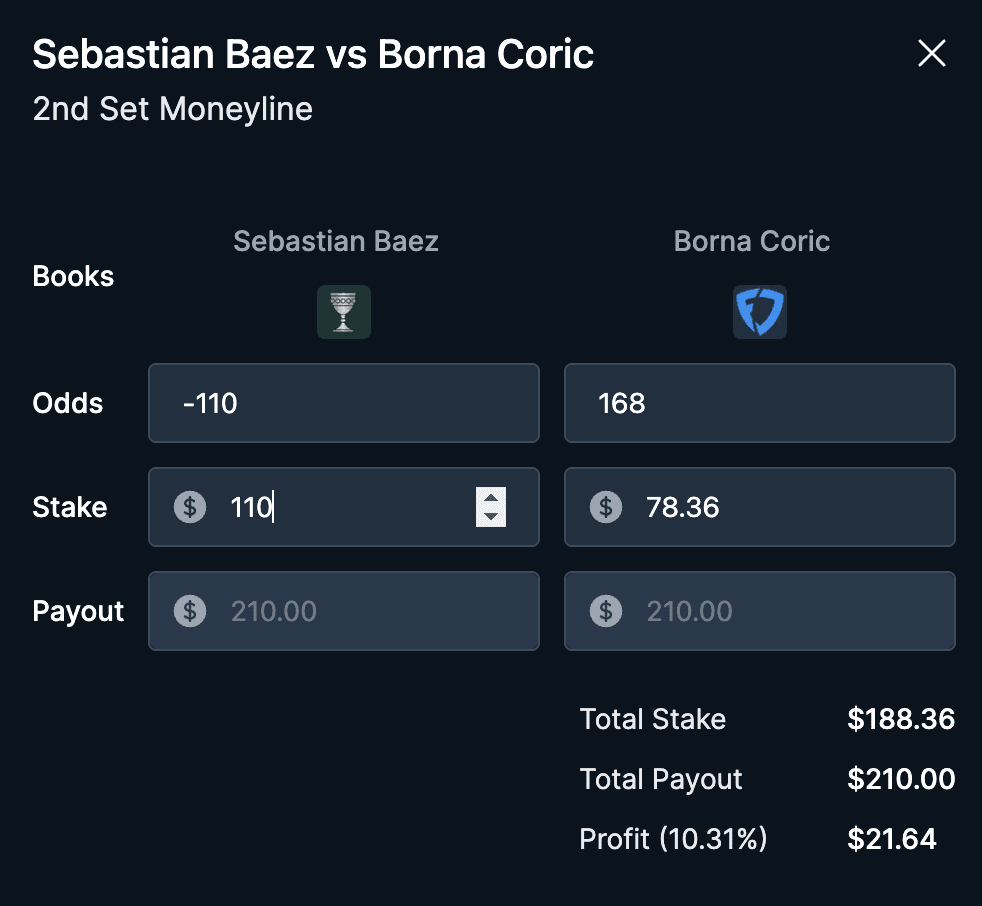This screenshot has width=982, height=906.
Task: Click the 2nd Set Moneyline subtitle
Action: click(172, 109)
